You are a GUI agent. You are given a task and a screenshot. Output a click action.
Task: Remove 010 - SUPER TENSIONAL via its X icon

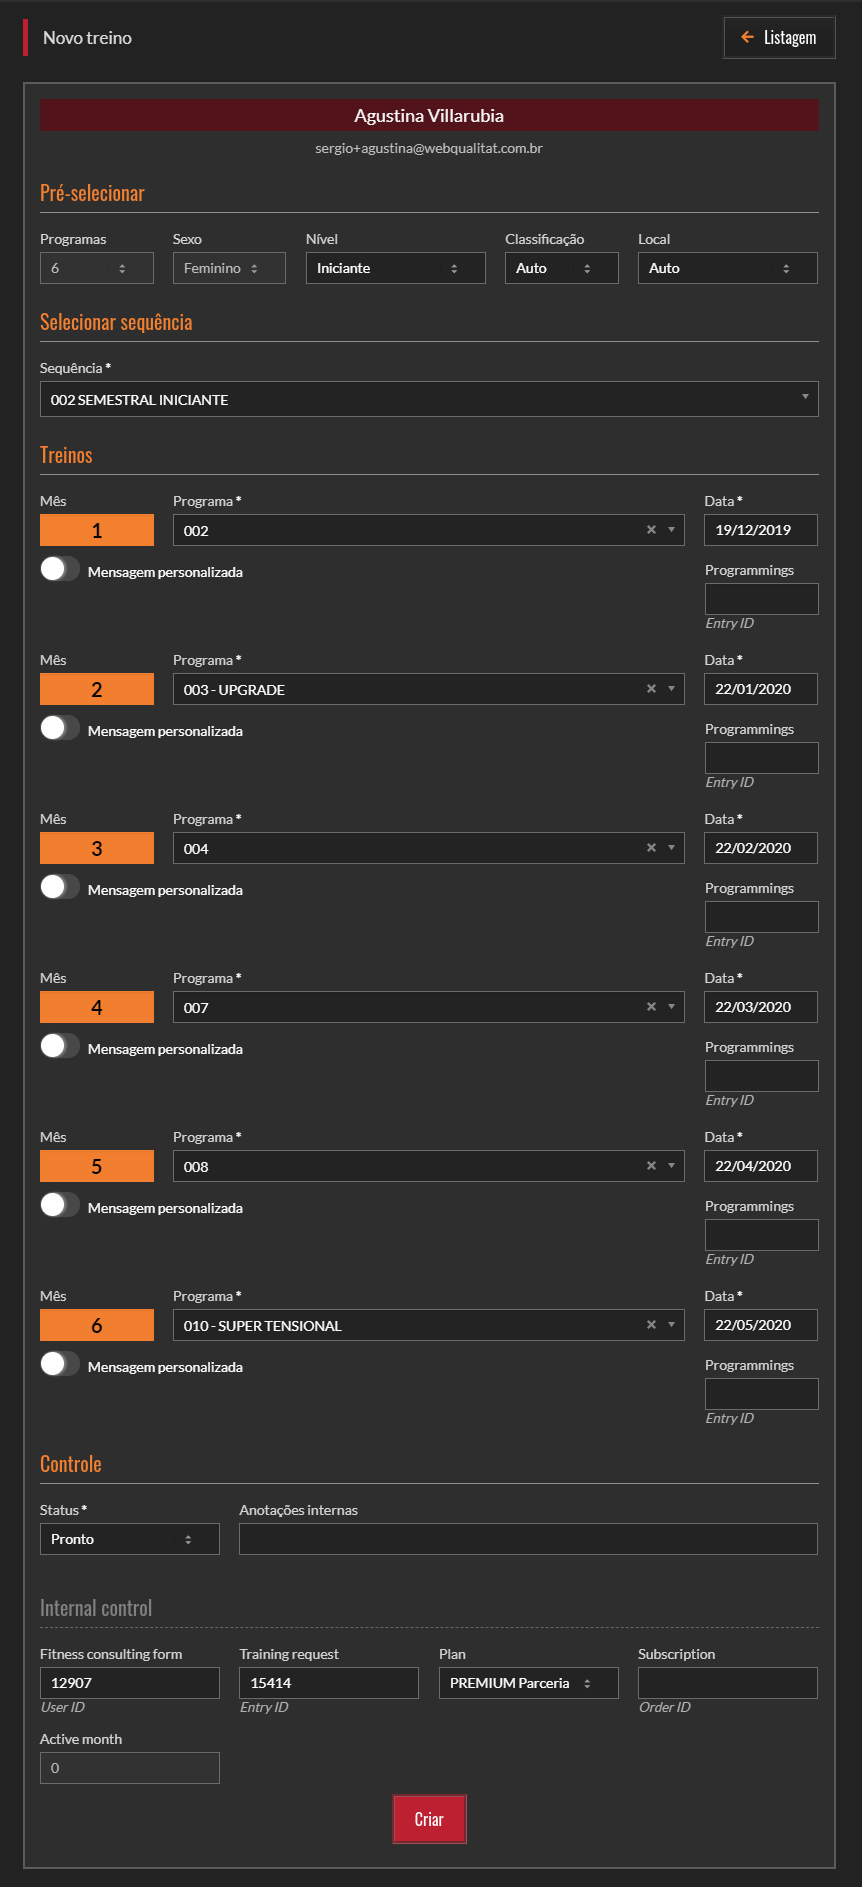[651, 1325]
